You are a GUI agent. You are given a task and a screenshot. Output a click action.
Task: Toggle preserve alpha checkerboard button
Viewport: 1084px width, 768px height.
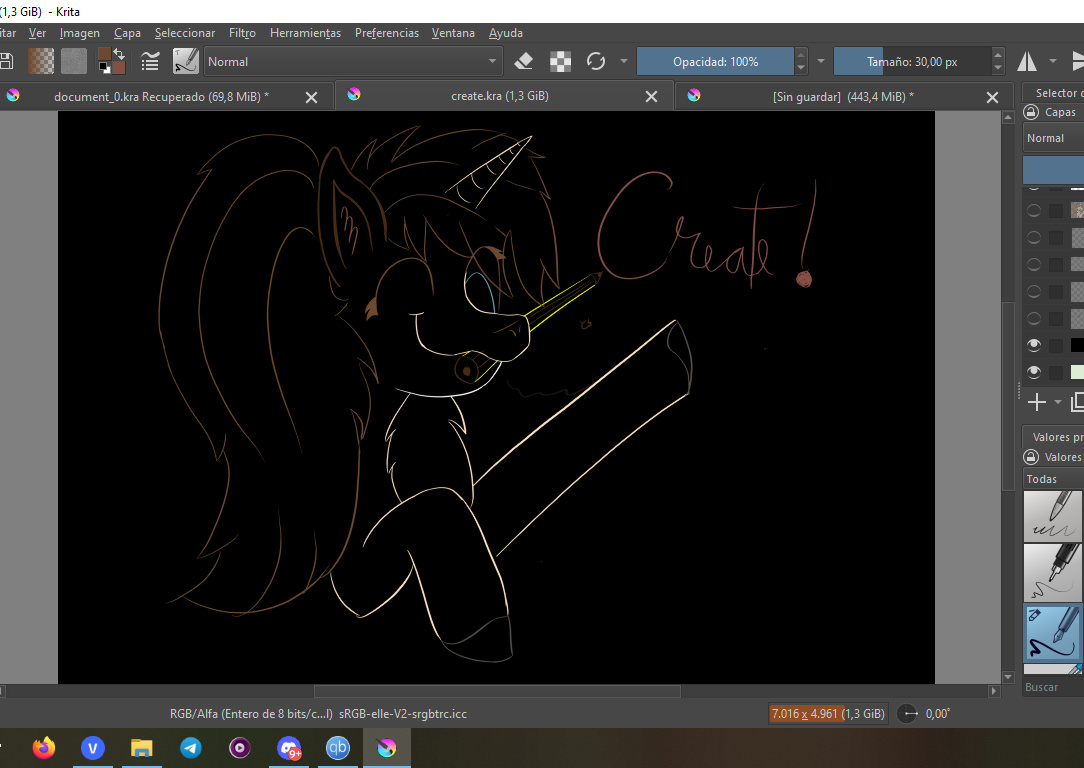[560, 62]
